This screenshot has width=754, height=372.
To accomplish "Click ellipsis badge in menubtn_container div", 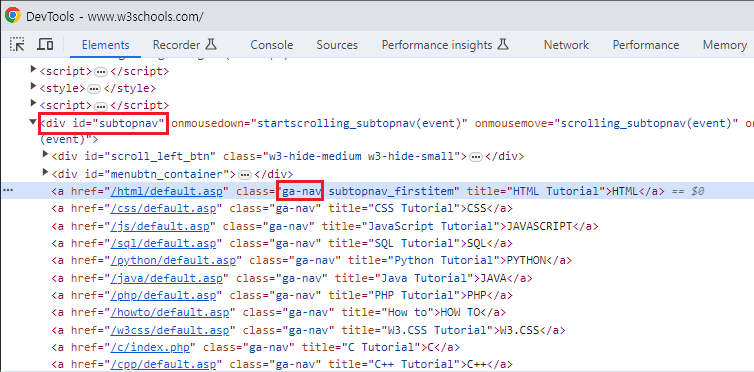I will (245, 174).
